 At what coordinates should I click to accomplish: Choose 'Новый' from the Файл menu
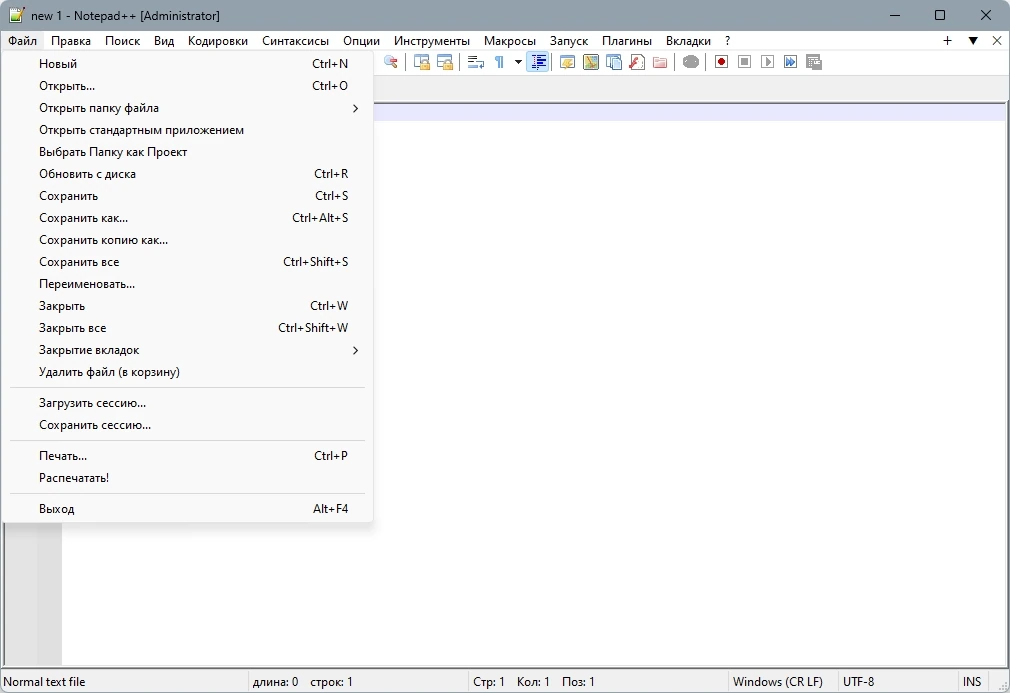pos(187,64)
